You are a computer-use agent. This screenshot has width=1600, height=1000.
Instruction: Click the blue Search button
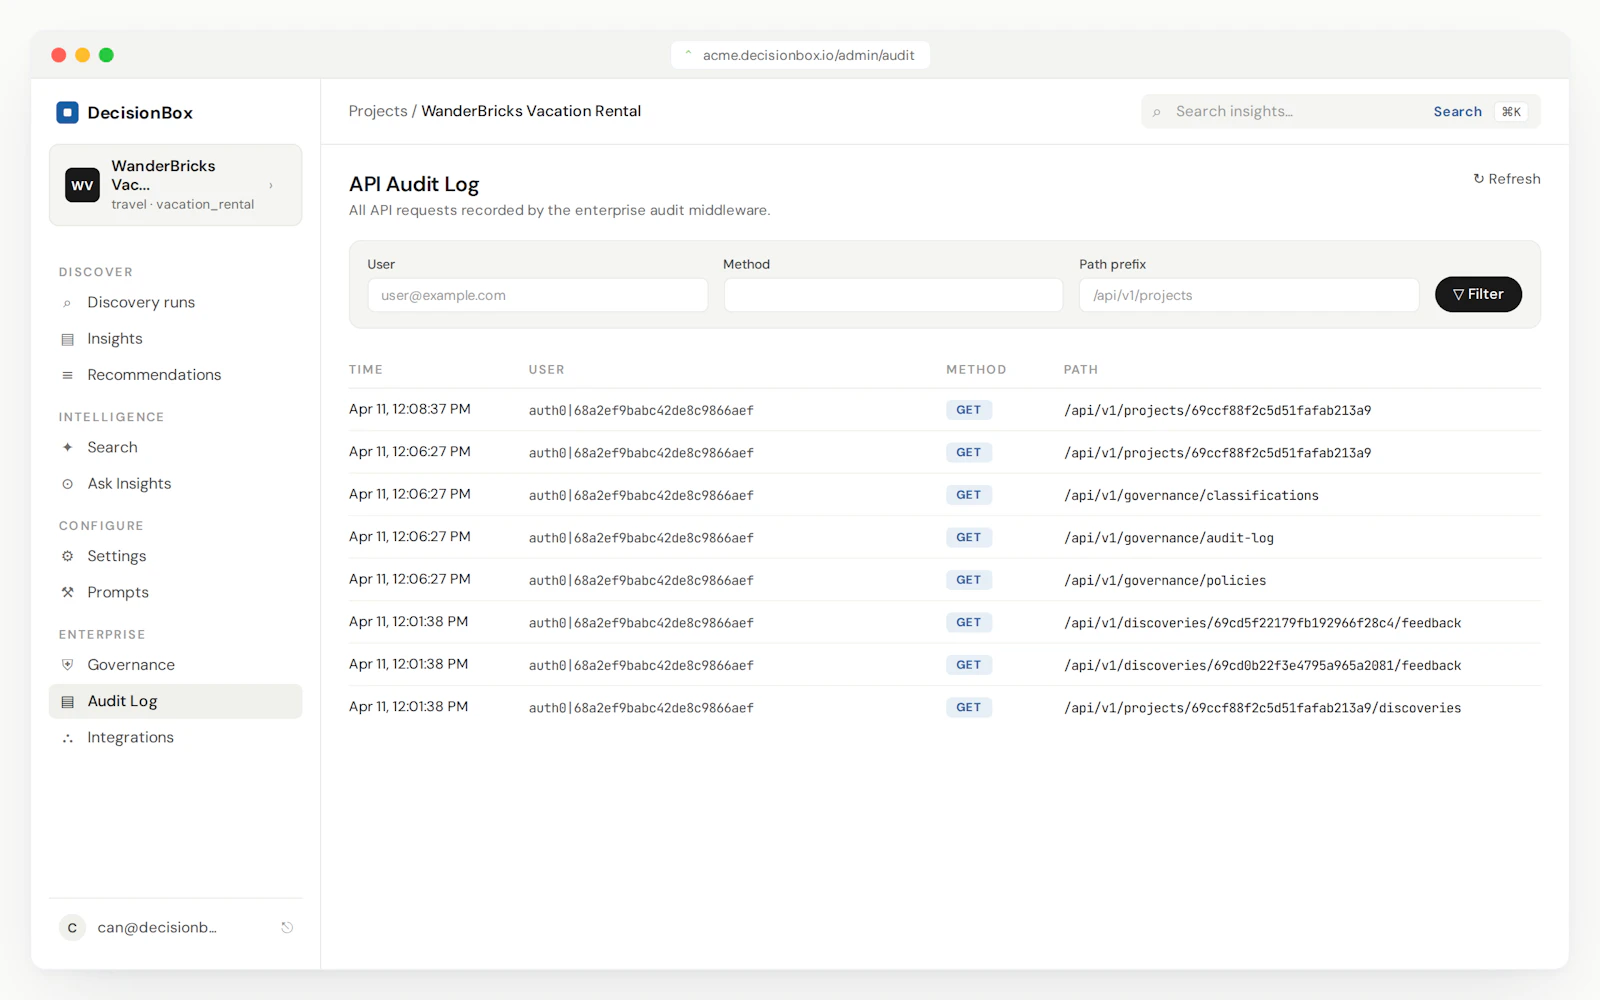point(1457,112)
